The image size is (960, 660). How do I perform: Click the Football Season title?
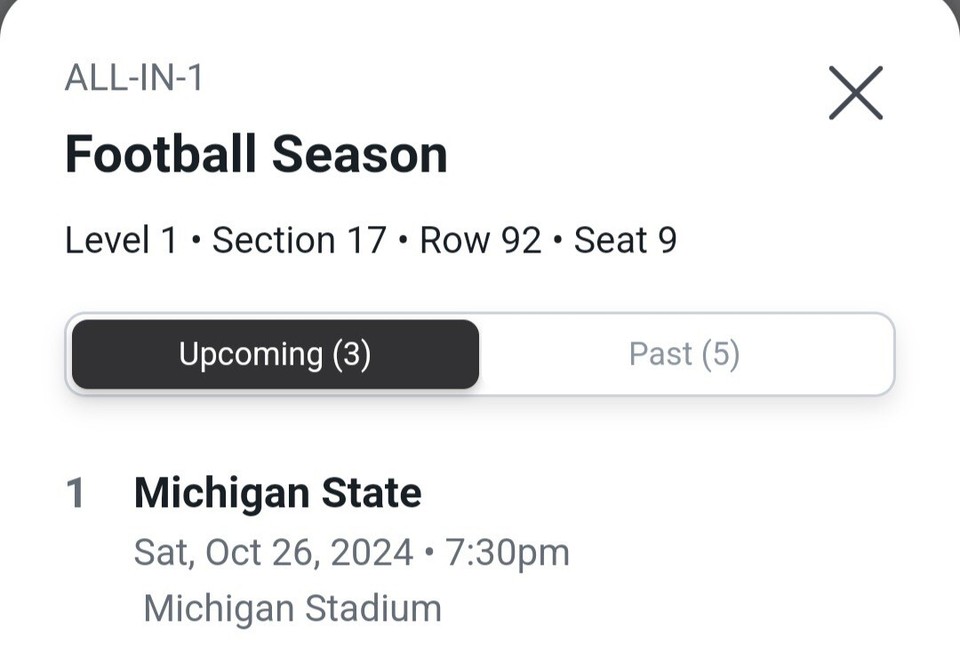click(x=256, y=153)
